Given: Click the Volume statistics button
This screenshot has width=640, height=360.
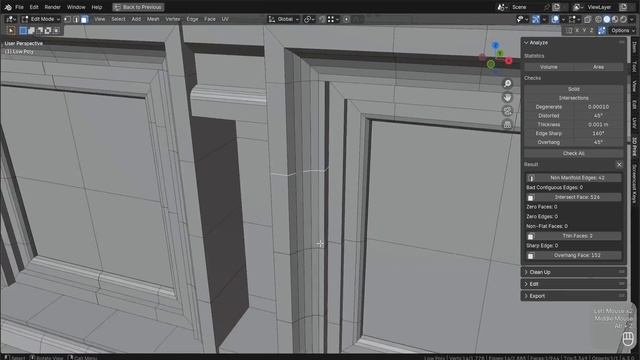Looking at the screenshot, I should pos(549,67).
